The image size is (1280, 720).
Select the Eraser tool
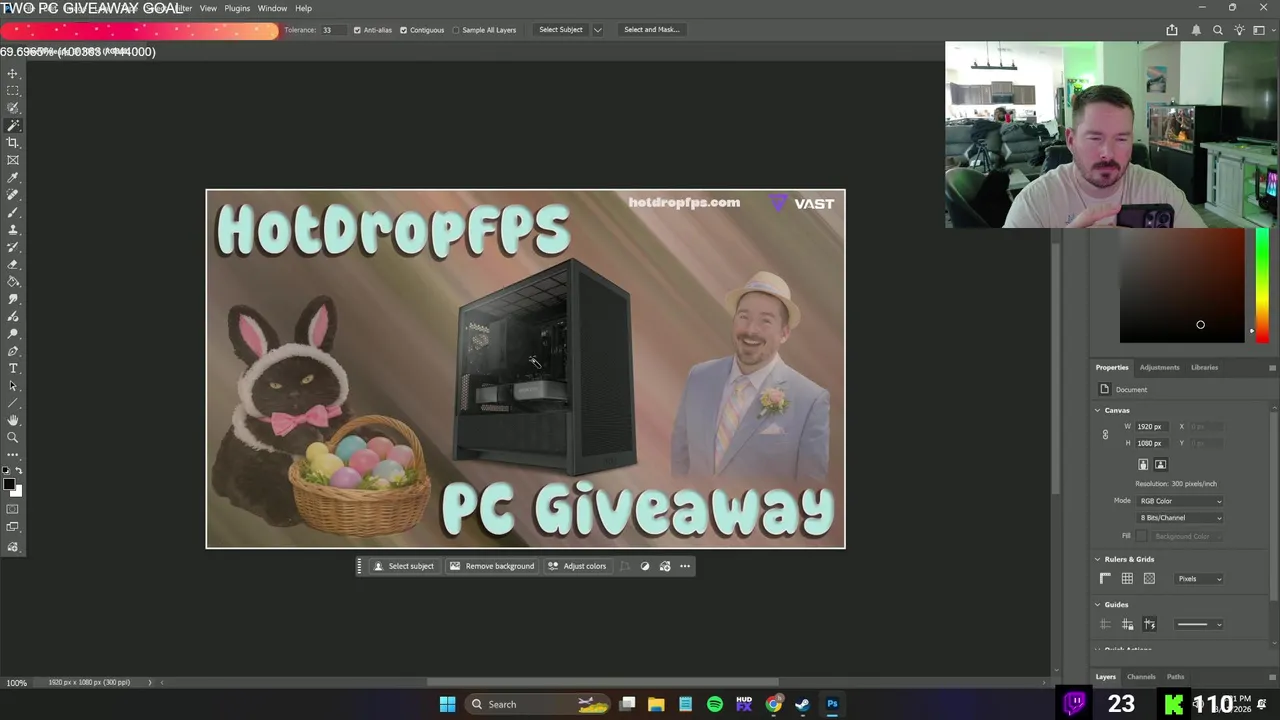pyautogui.click(x=13, y=265)
